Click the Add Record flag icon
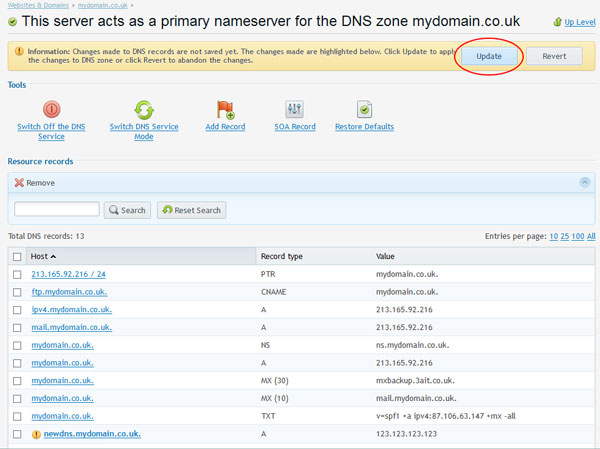600x449 pixels. tap(225, 110)
